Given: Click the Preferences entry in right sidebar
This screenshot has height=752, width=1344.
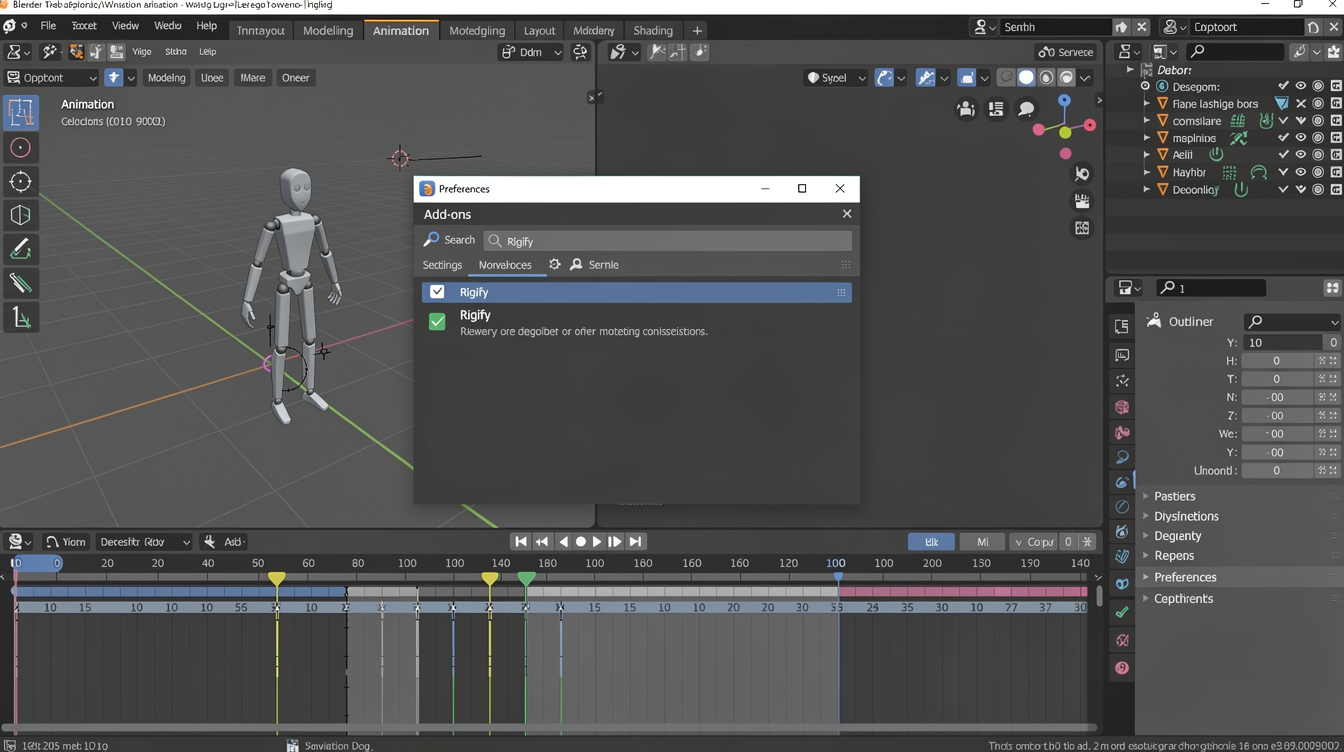Looking at the screenshot, I should point(1185,577).
